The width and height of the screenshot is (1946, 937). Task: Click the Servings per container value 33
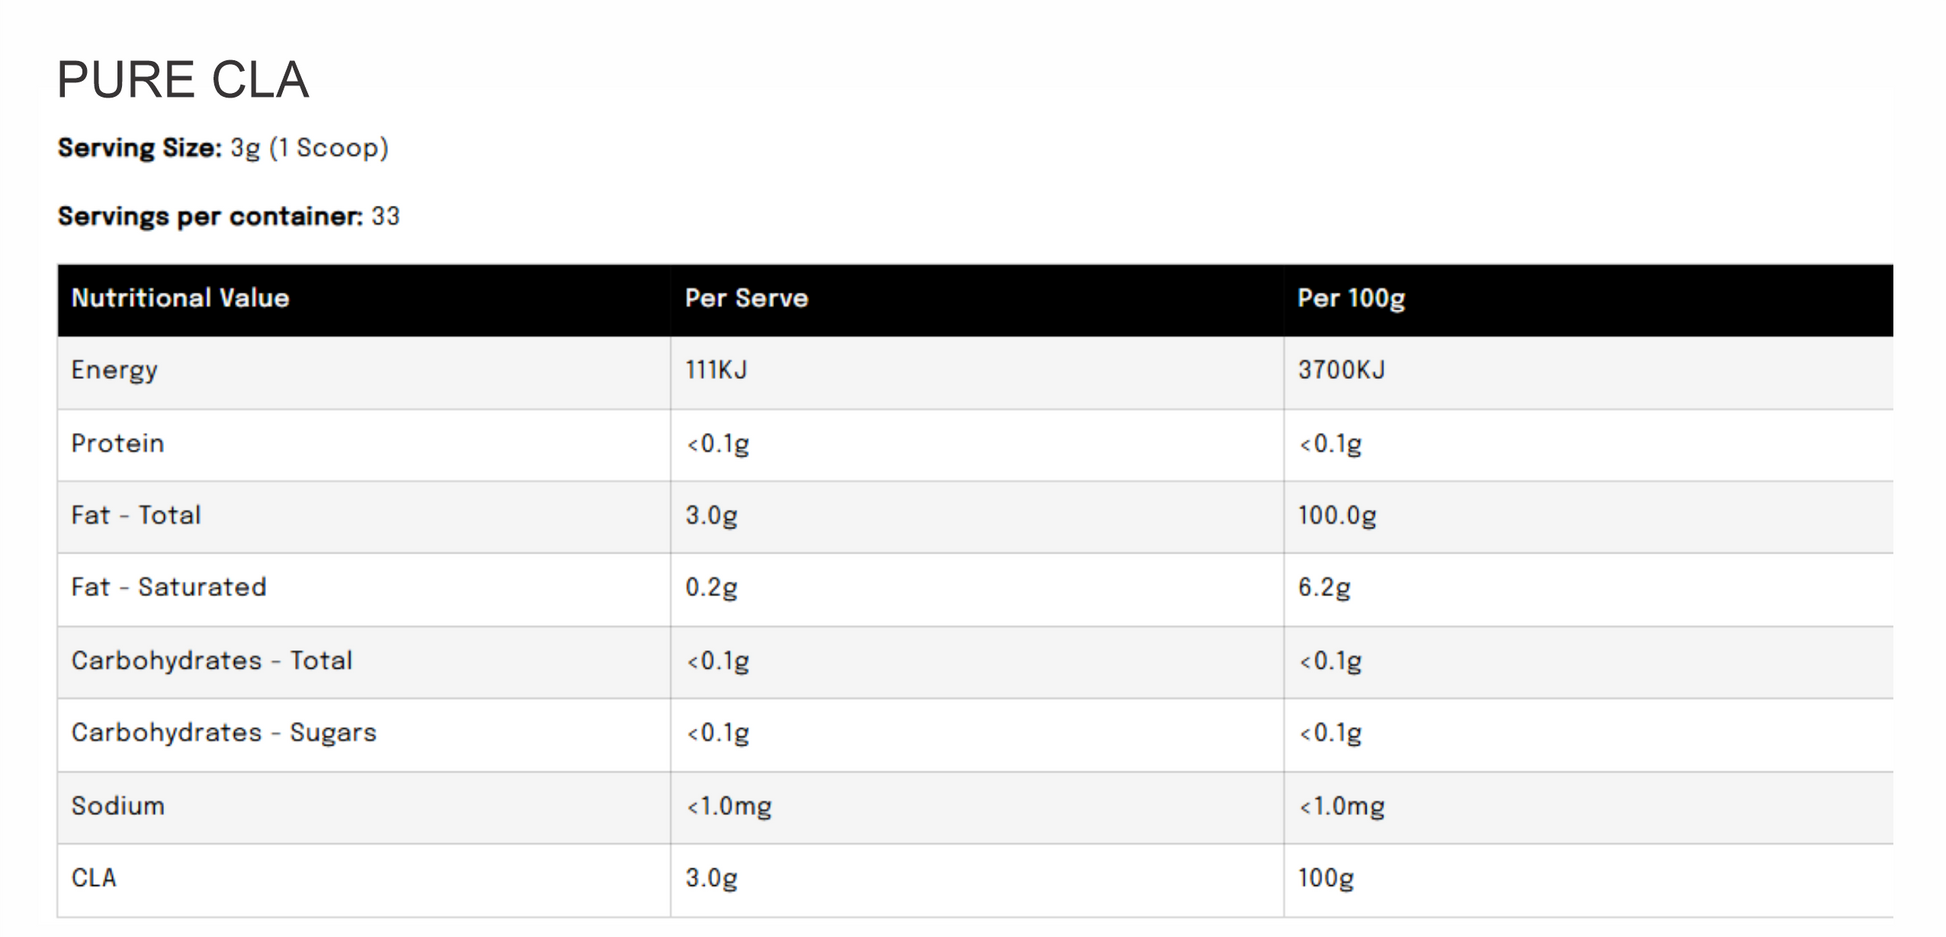(x=386, y=216)
